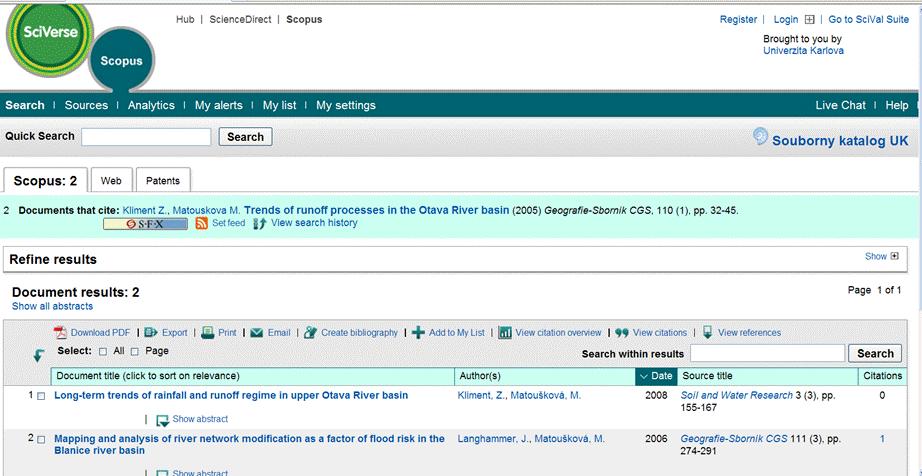922x476 pixels.
Task: Click the Add to My List plus icon
Action: (x=418, y=333)
